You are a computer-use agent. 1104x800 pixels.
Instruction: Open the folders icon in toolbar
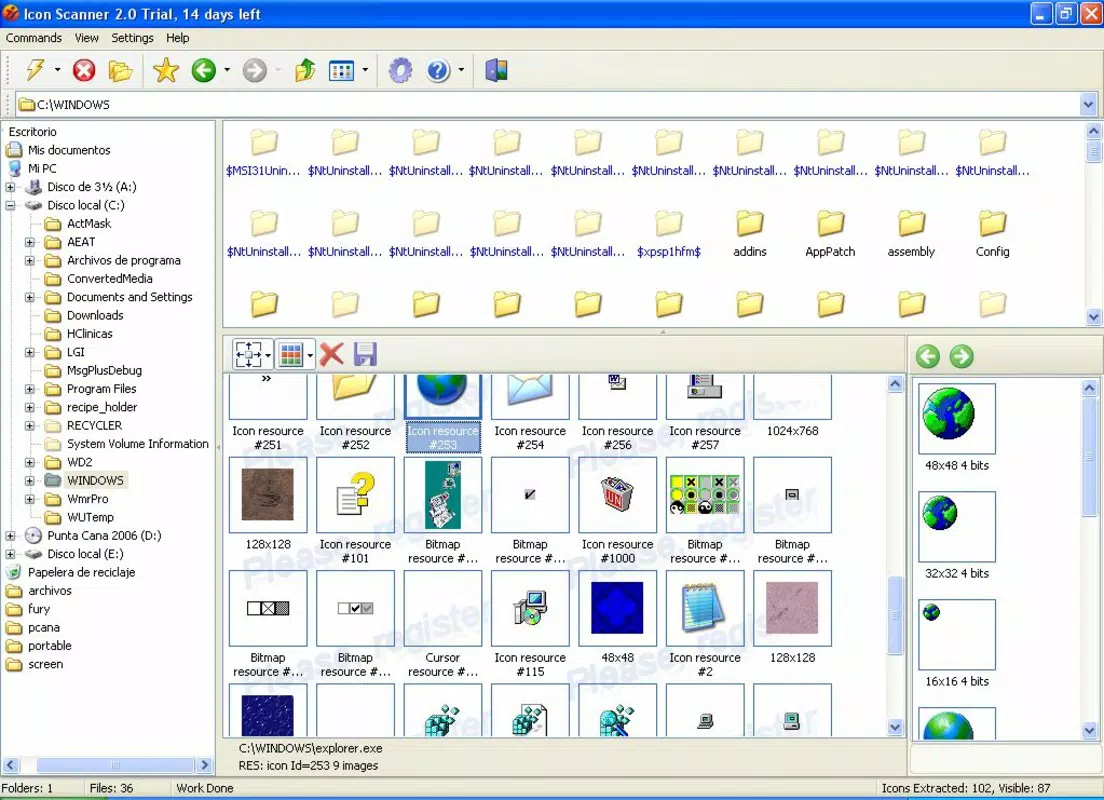(x=120, y=70)
